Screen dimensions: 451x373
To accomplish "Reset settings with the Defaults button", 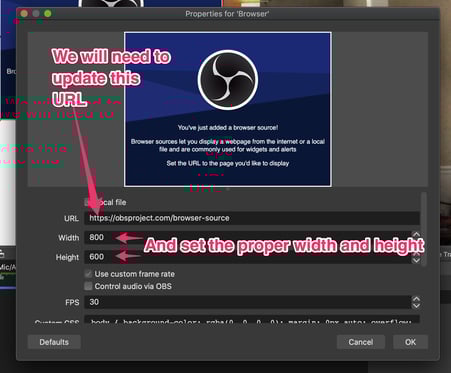I will point(54,342).
